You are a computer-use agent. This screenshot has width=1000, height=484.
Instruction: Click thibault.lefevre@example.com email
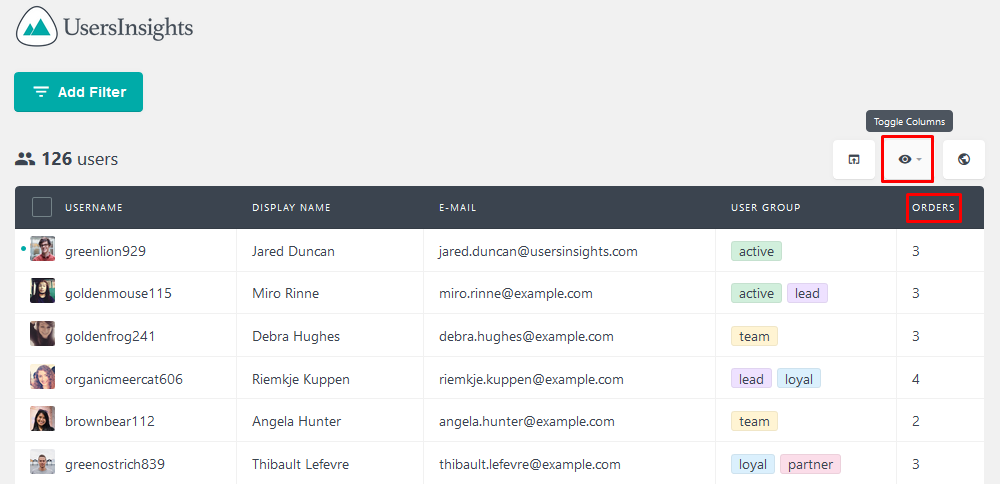click(x=530, y=464)
